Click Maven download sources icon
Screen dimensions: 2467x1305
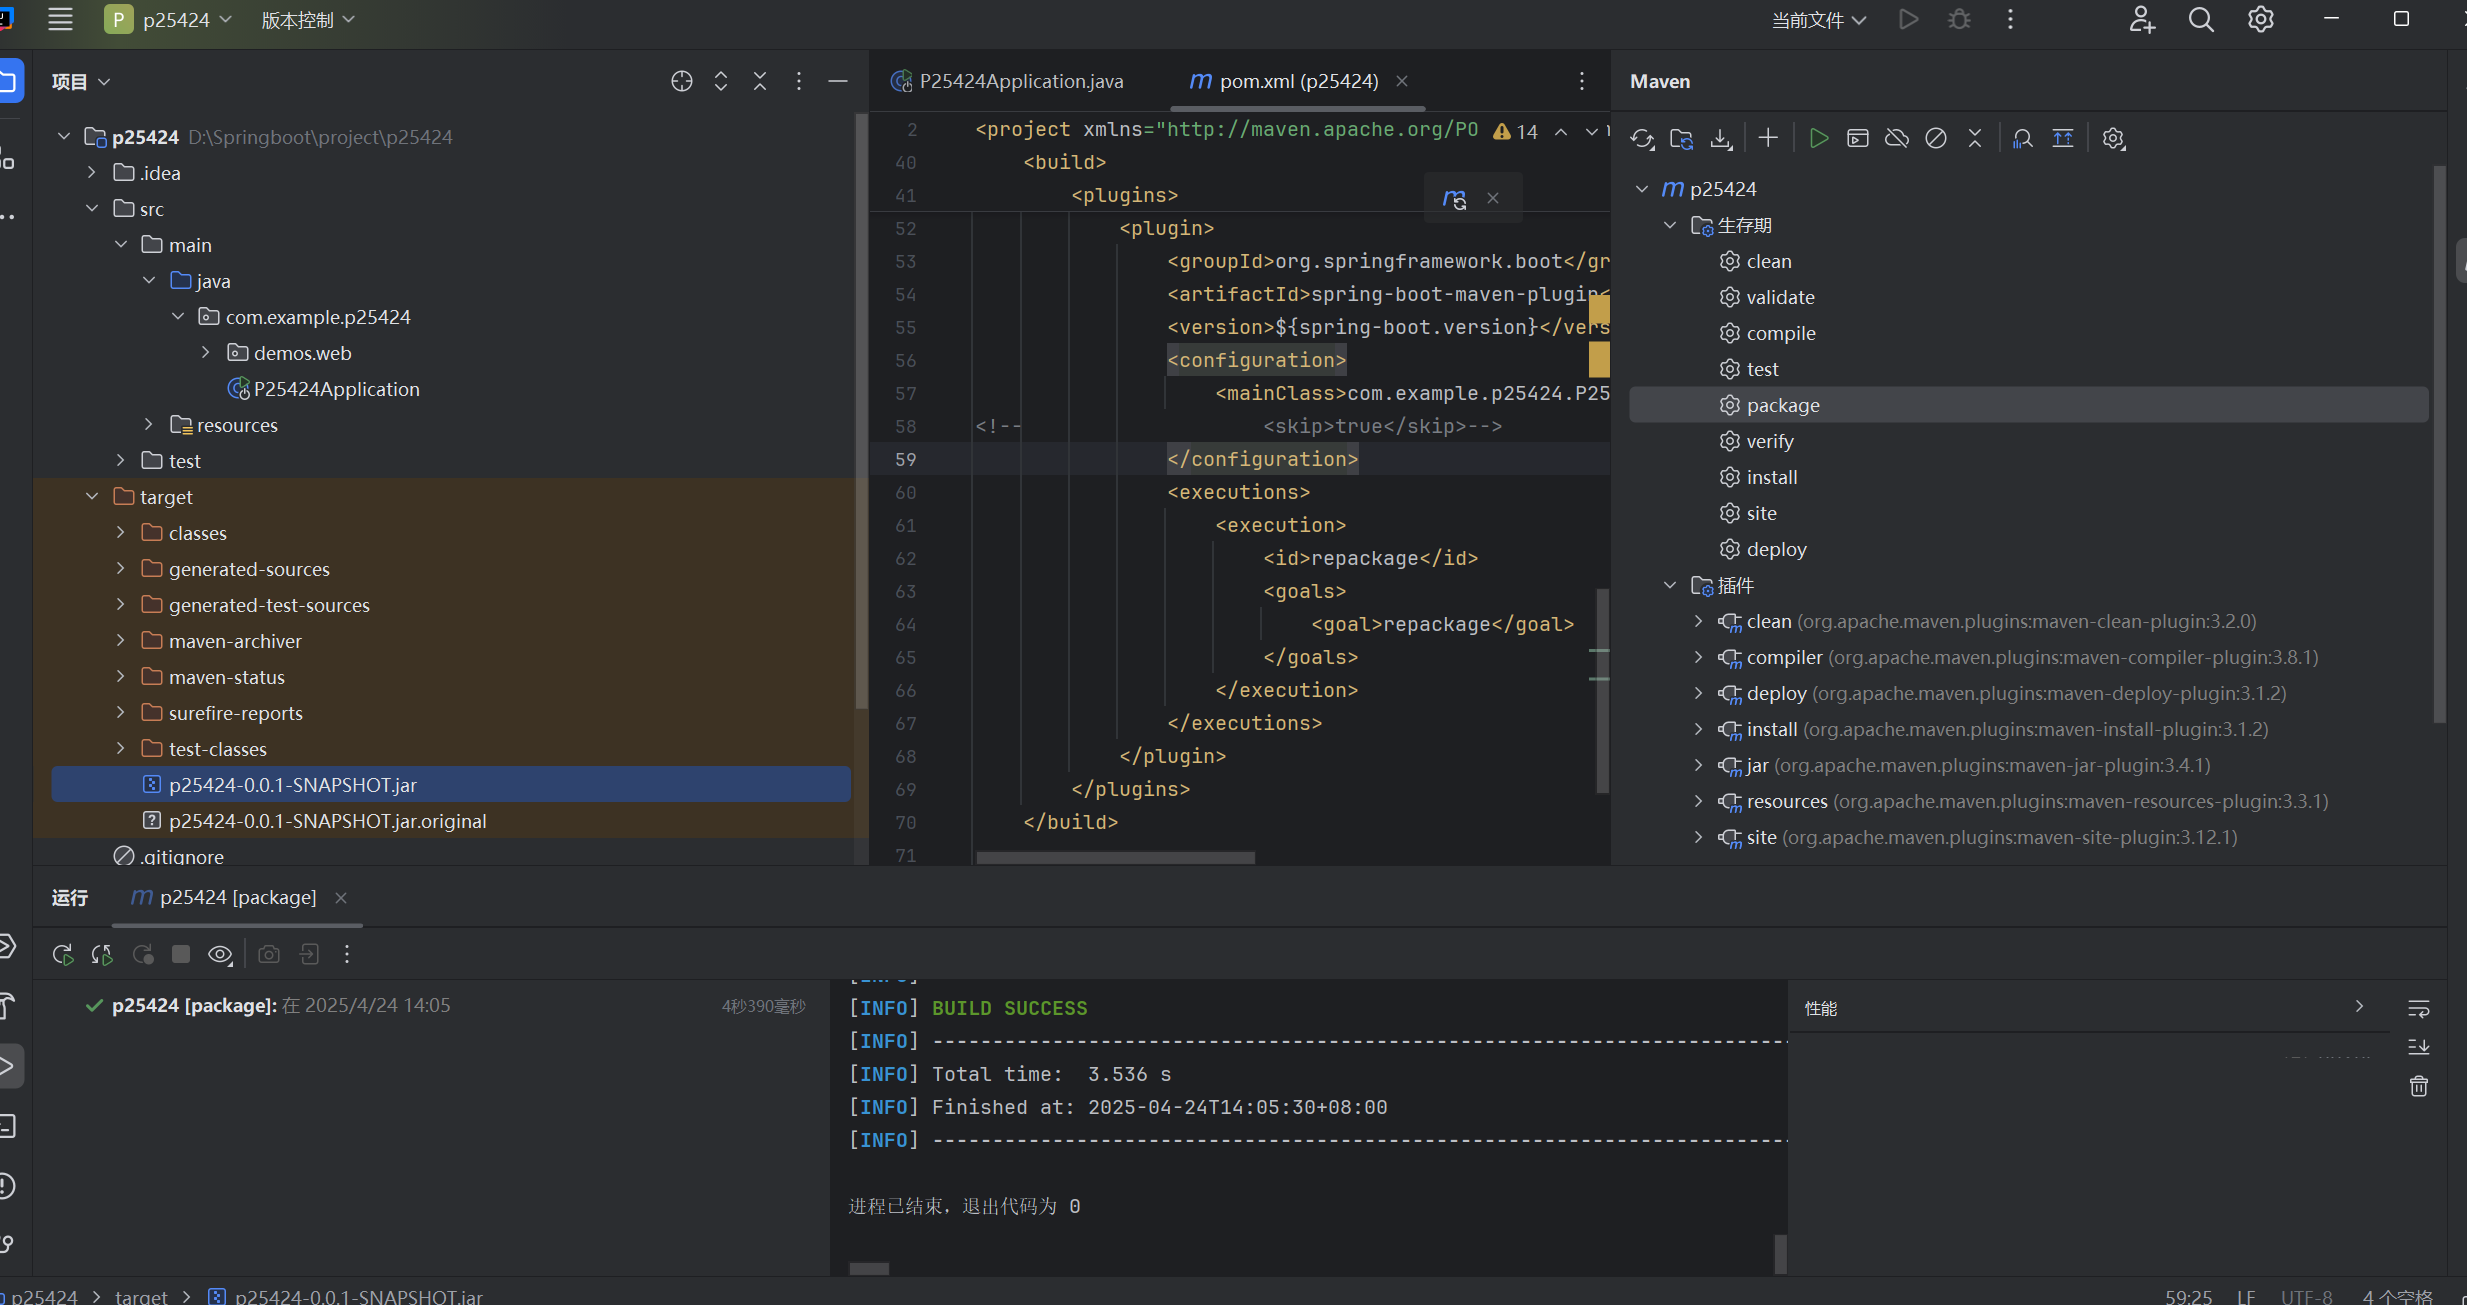pos(1721,139)
